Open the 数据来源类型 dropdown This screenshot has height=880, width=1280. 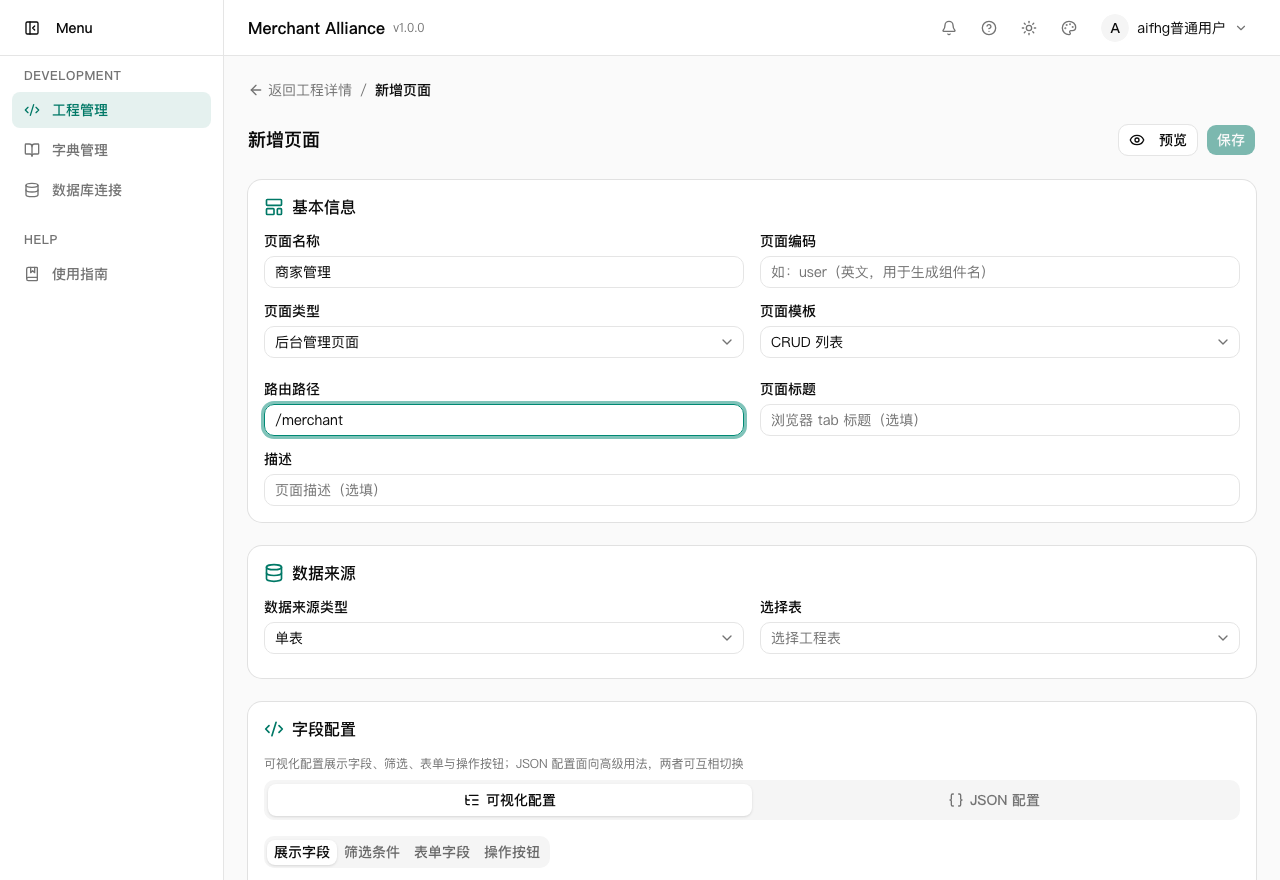pos(504,638)
